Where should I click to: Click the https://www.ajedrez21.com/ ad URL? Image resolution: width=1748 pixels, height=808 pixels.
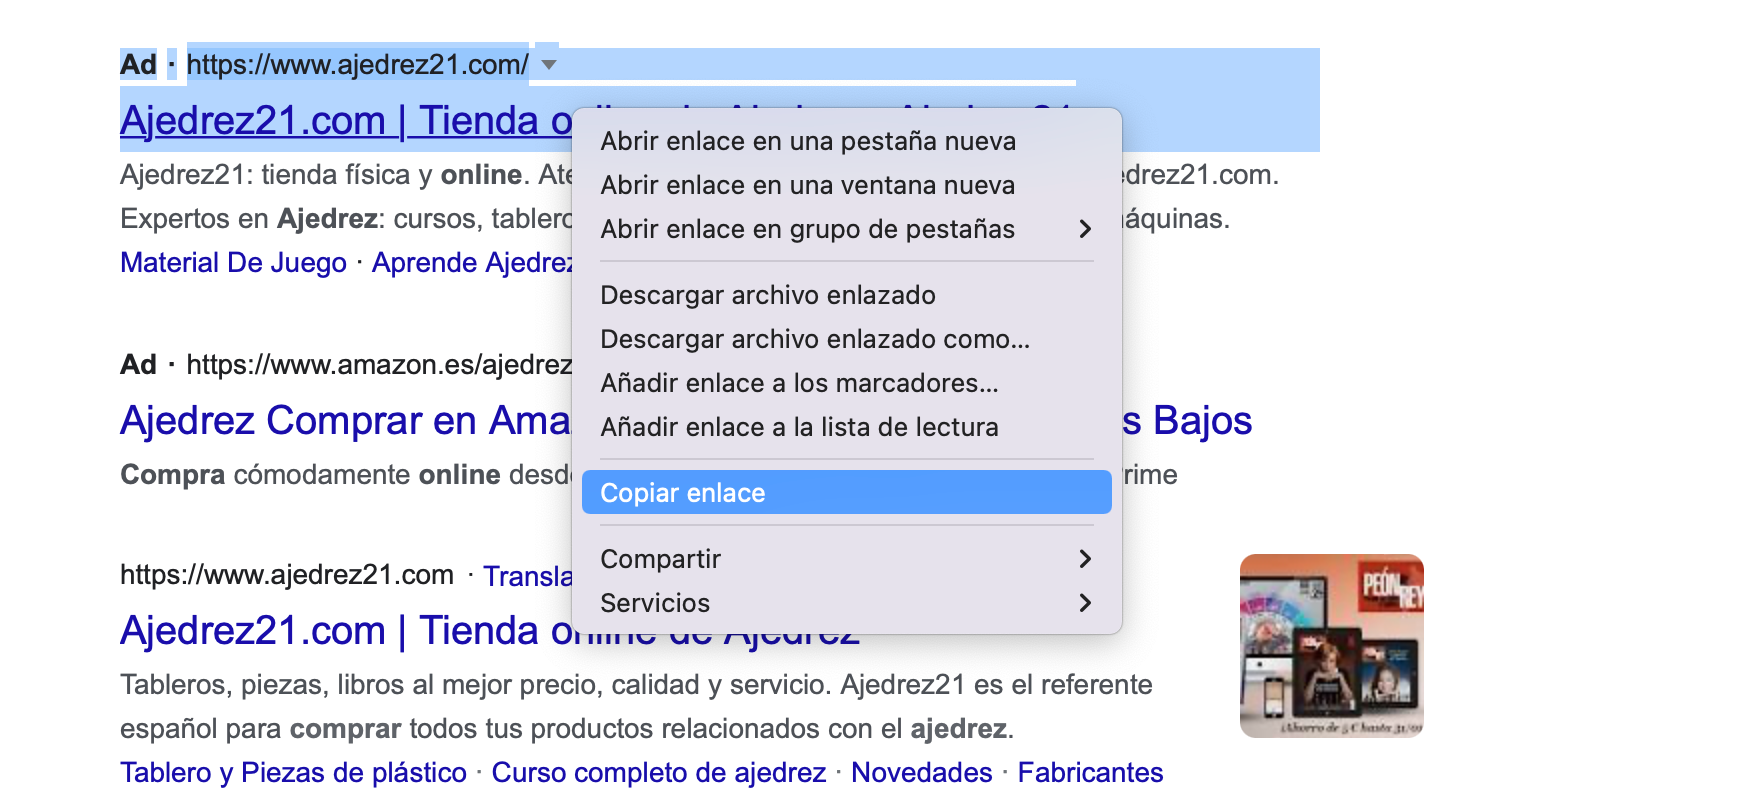pos(357,65)
